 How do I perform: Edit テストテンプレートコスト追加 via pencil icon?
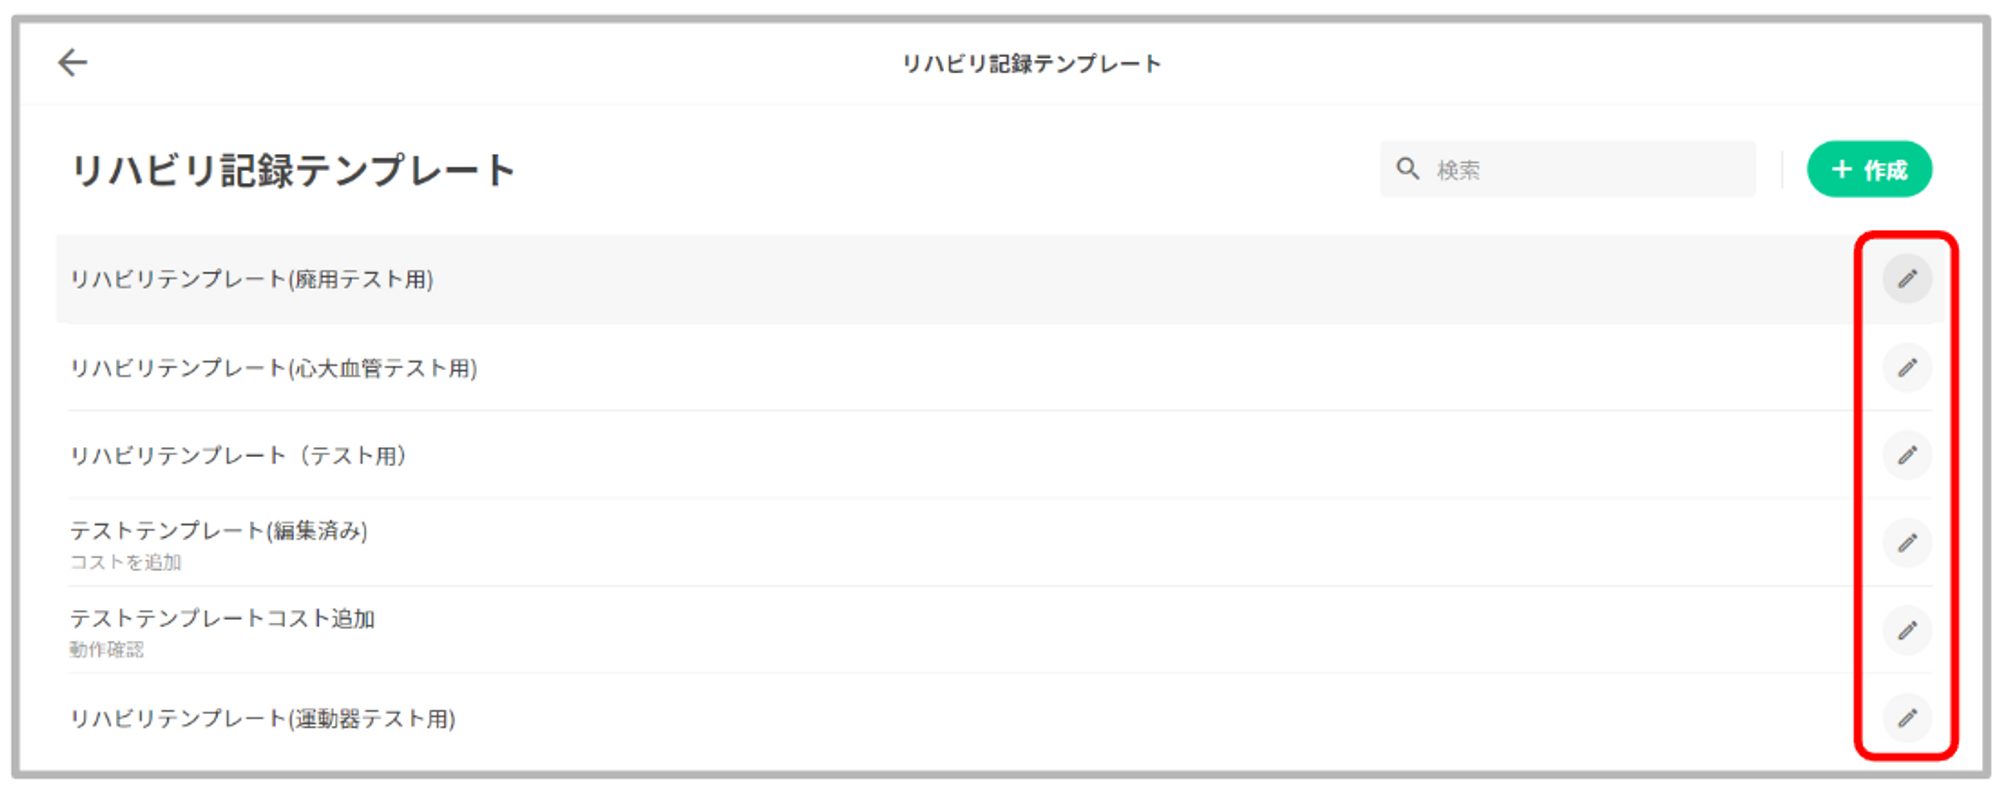(x=1907, y=631)
